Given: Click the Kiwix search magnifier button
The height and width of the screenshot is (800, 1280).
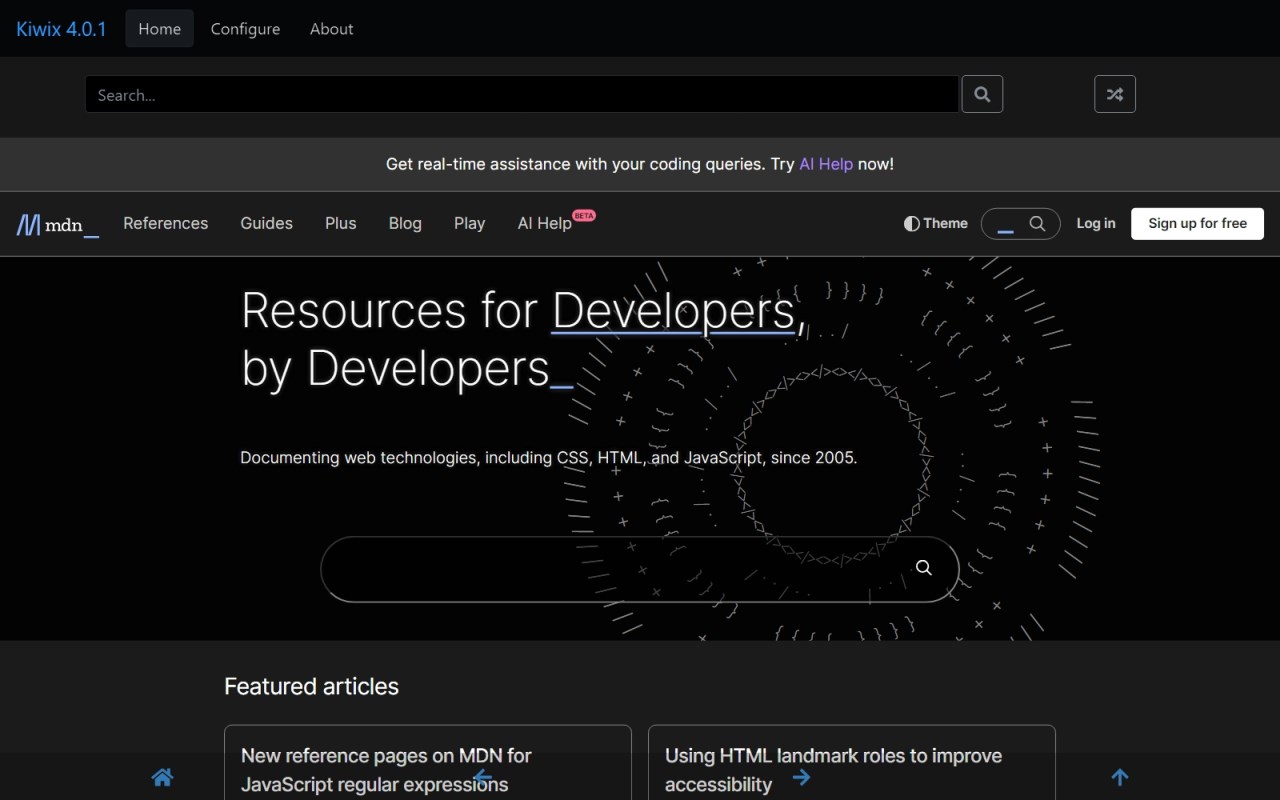Looking at the screenshot, I should tap(982, 95).
